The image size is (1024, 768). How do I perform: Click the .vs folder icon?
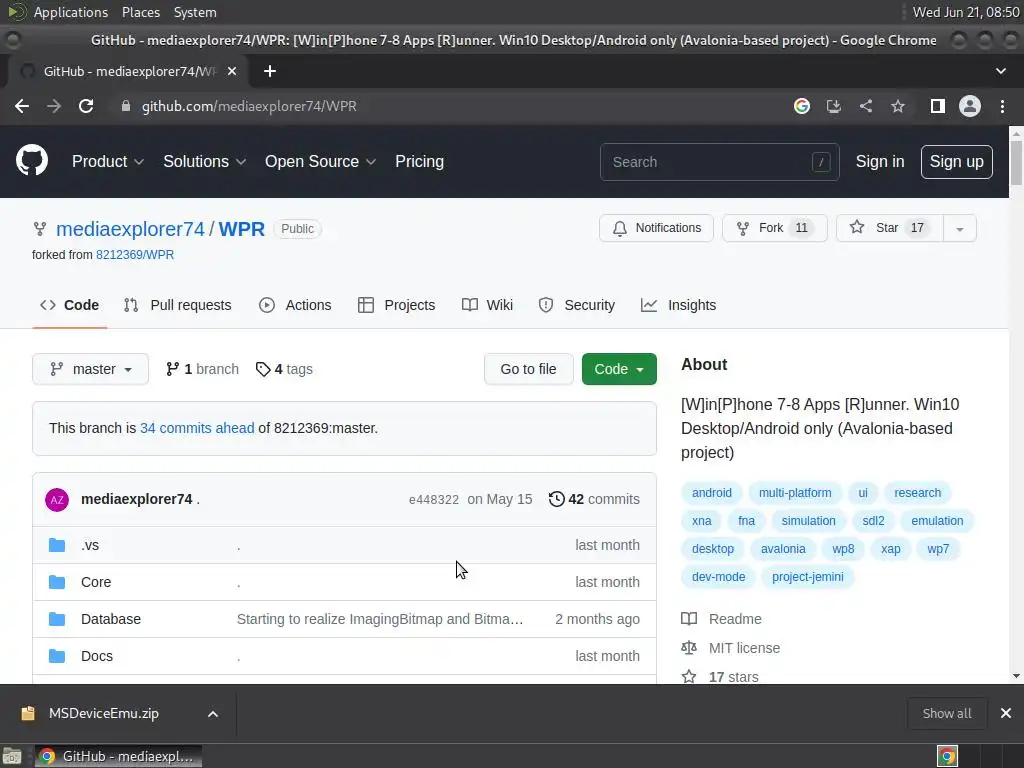57,545
